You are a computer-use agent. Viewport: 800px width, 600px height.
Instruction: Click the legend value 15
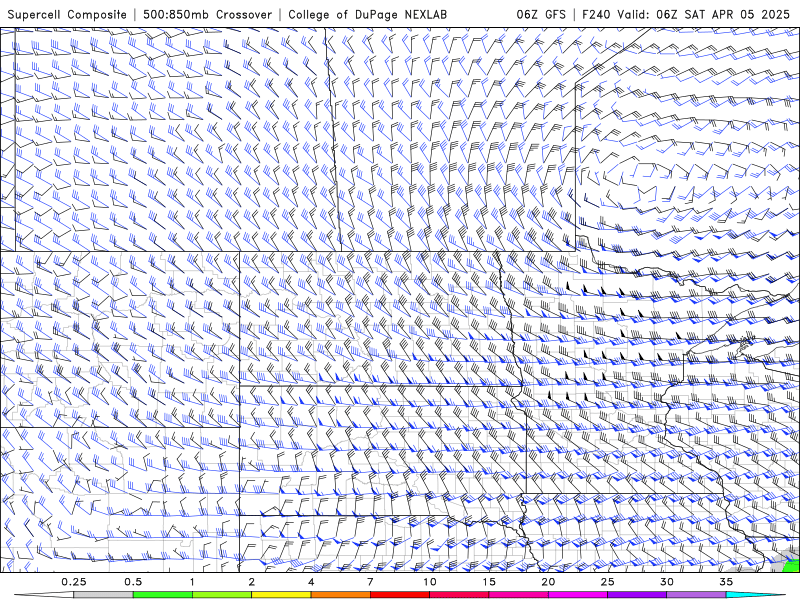(489, 582)
